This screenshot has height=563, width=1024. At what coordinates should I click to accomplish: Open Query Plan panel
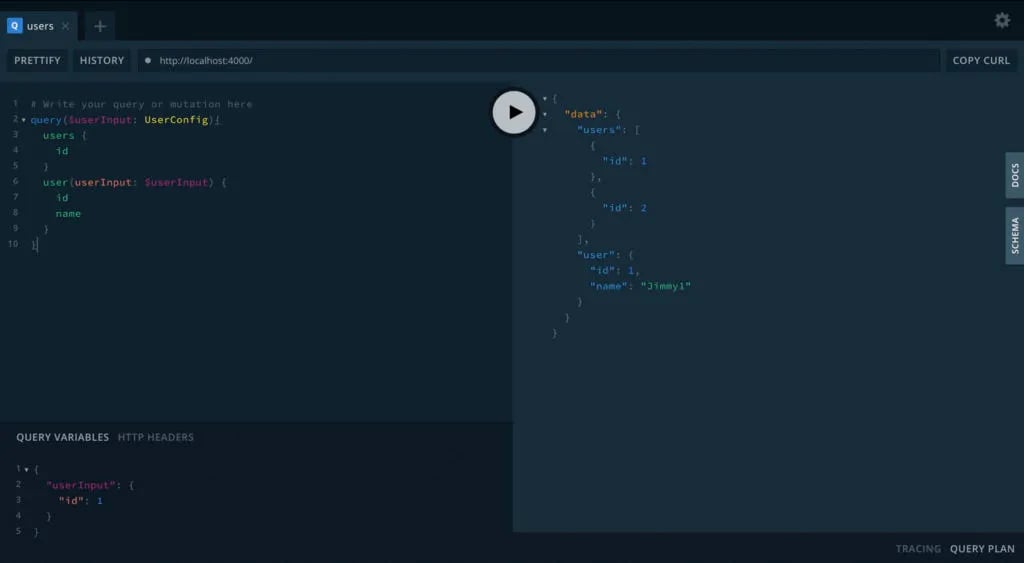tap(982, 549)
